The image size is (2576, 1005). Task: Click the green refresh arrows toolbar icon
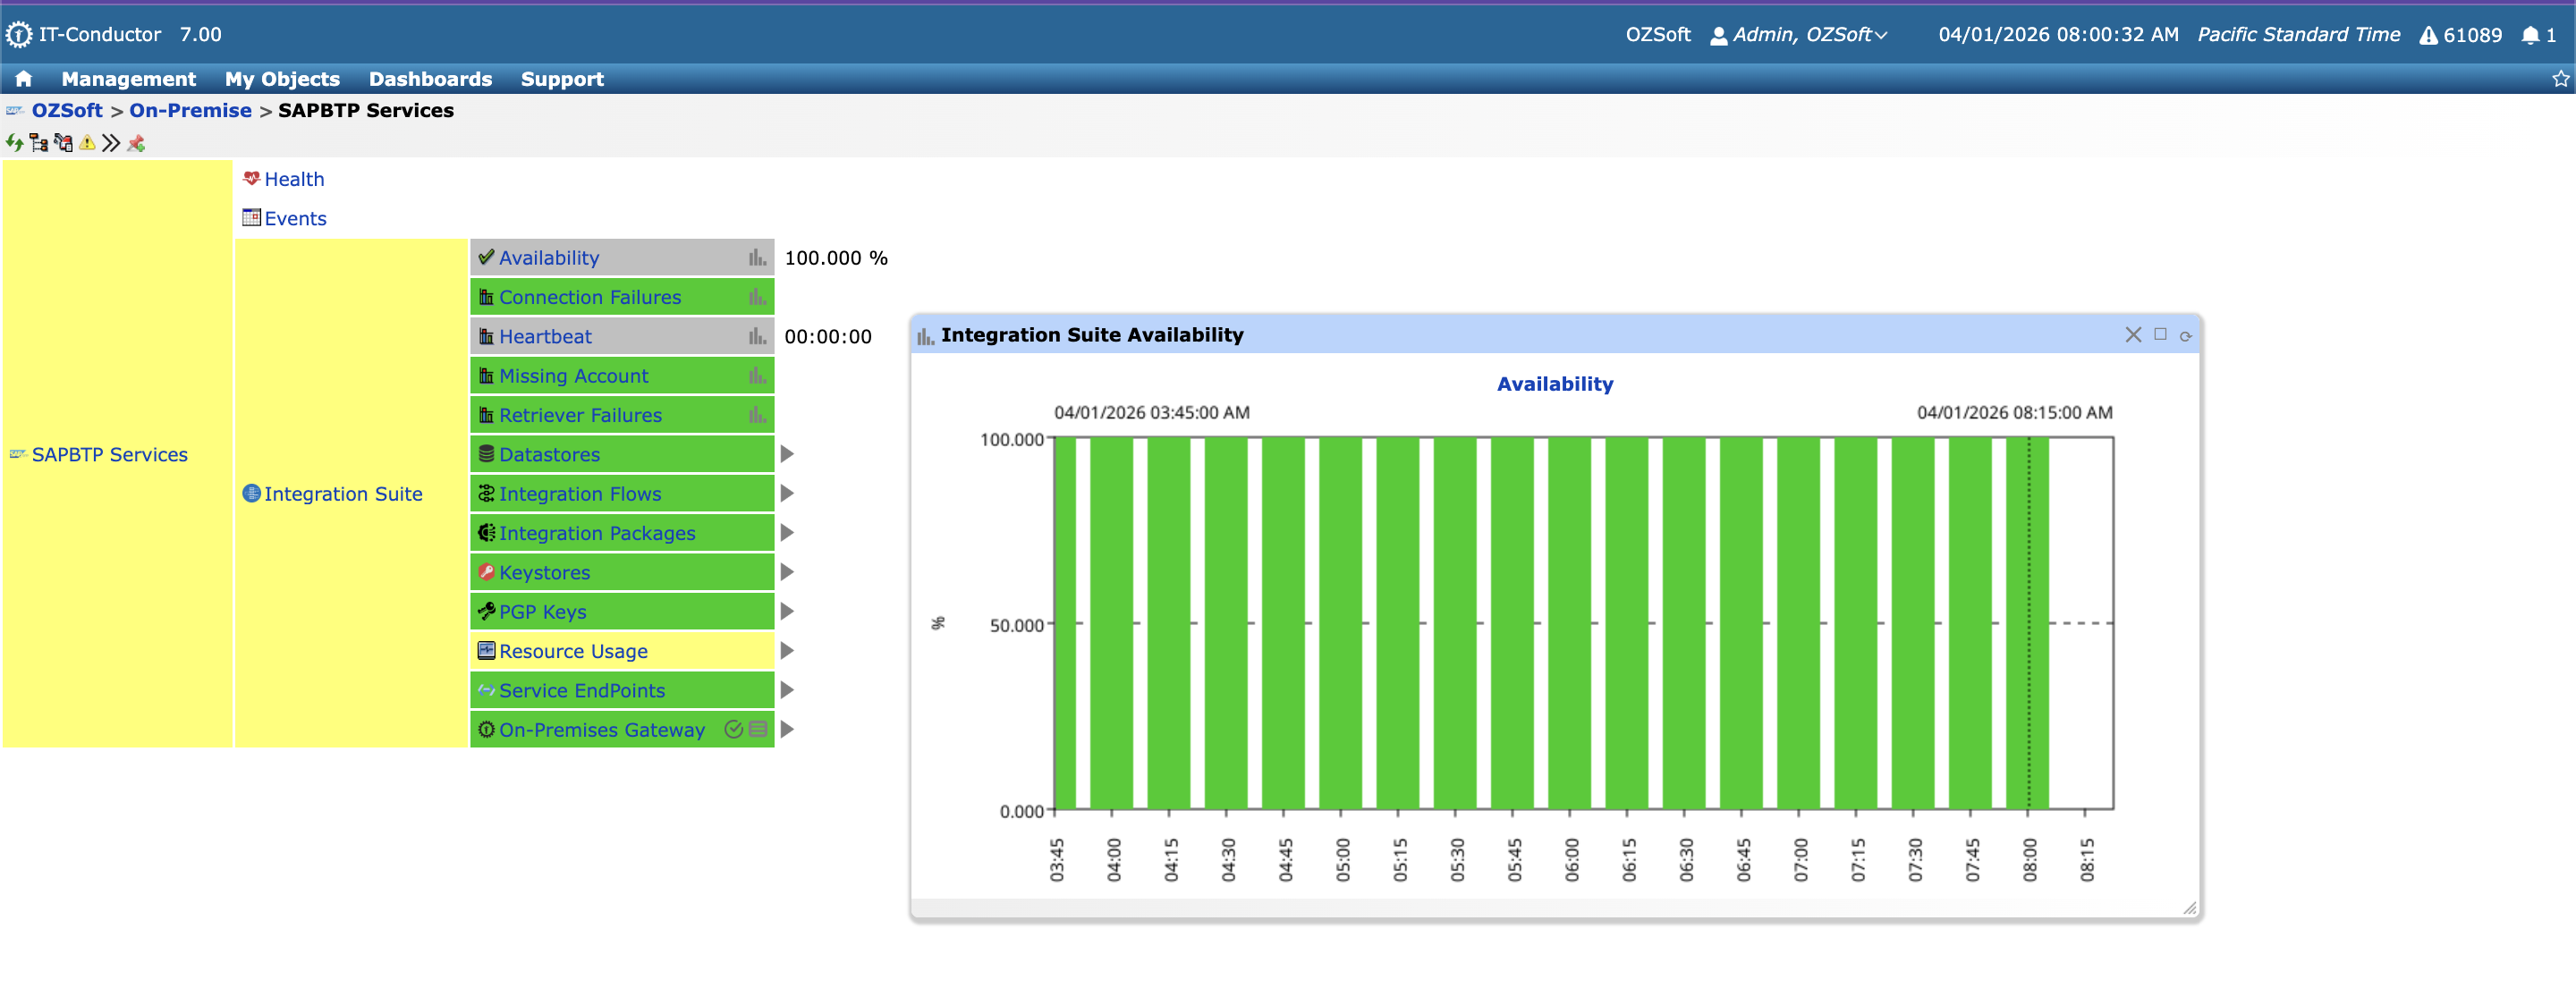click(x=14, y=143)
